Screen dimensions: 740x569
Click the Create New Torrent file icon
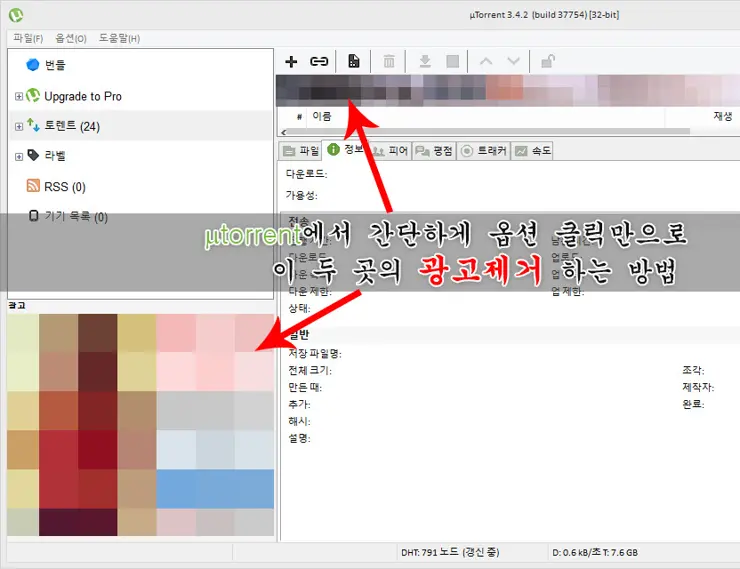354,61
